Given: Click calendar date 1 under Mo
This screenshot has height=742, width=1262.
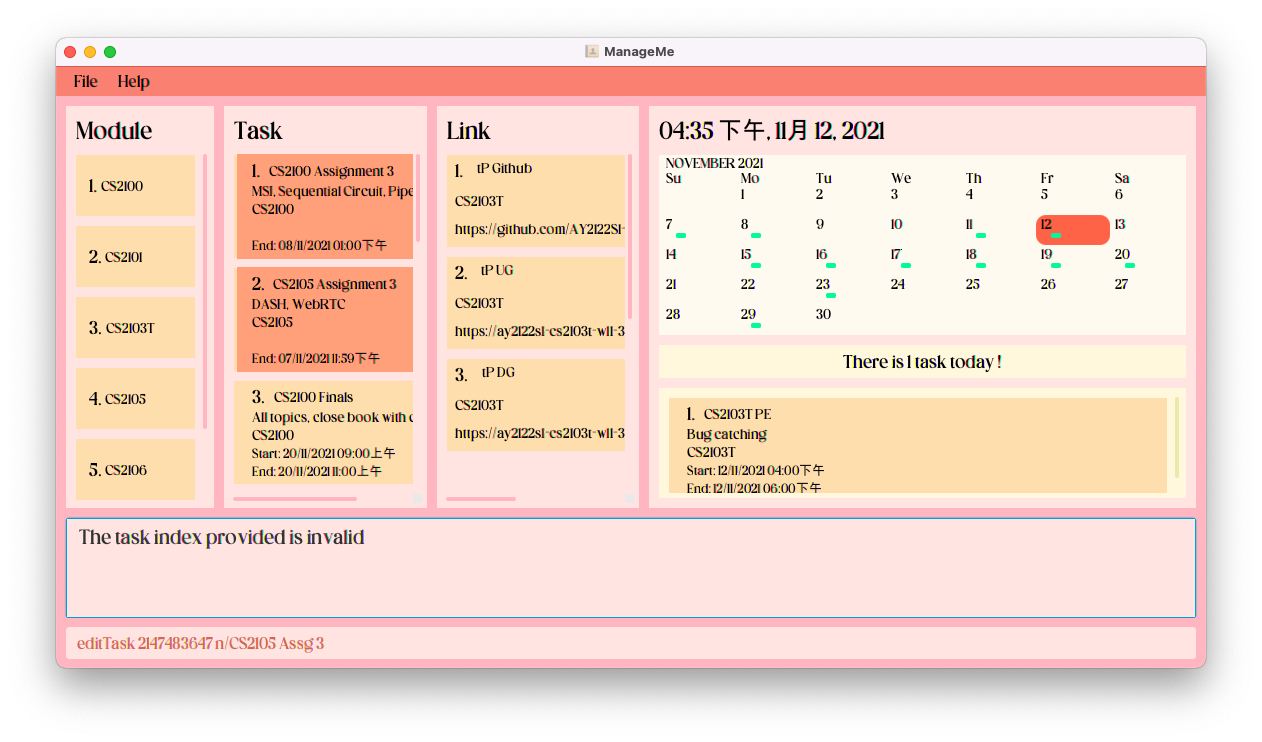Looking at the screenshot, I should coord(743,195).
